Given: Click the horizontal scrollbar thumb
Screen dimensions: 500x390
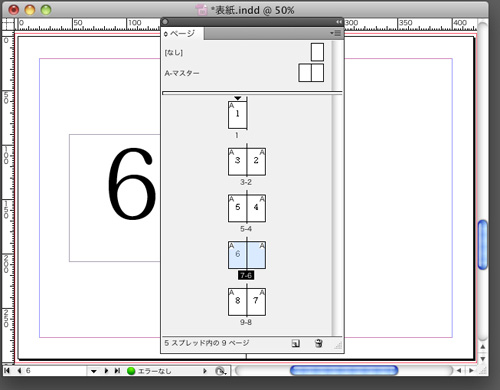Looking at the screenshot, I should click(344, 370).
